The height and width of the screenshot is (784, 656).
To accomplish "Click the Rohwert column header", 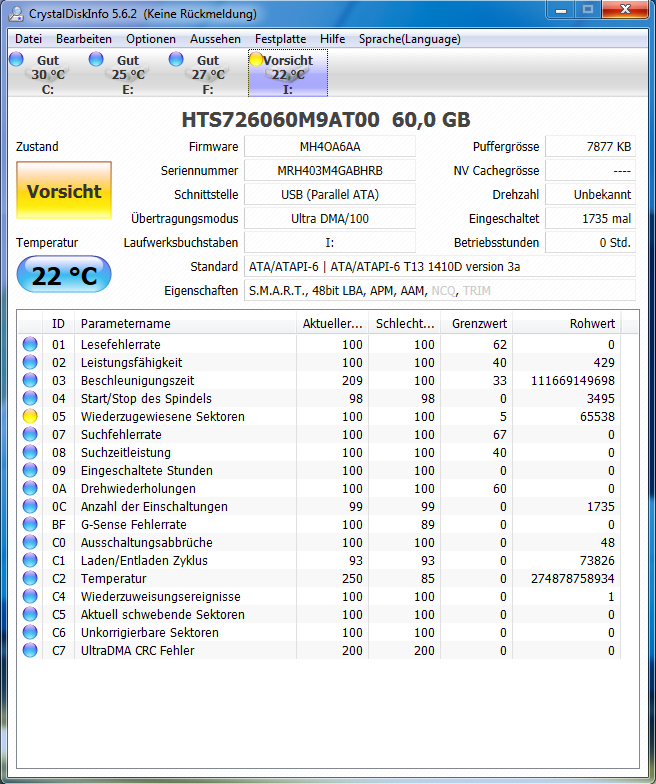I will tap(567, 324).
